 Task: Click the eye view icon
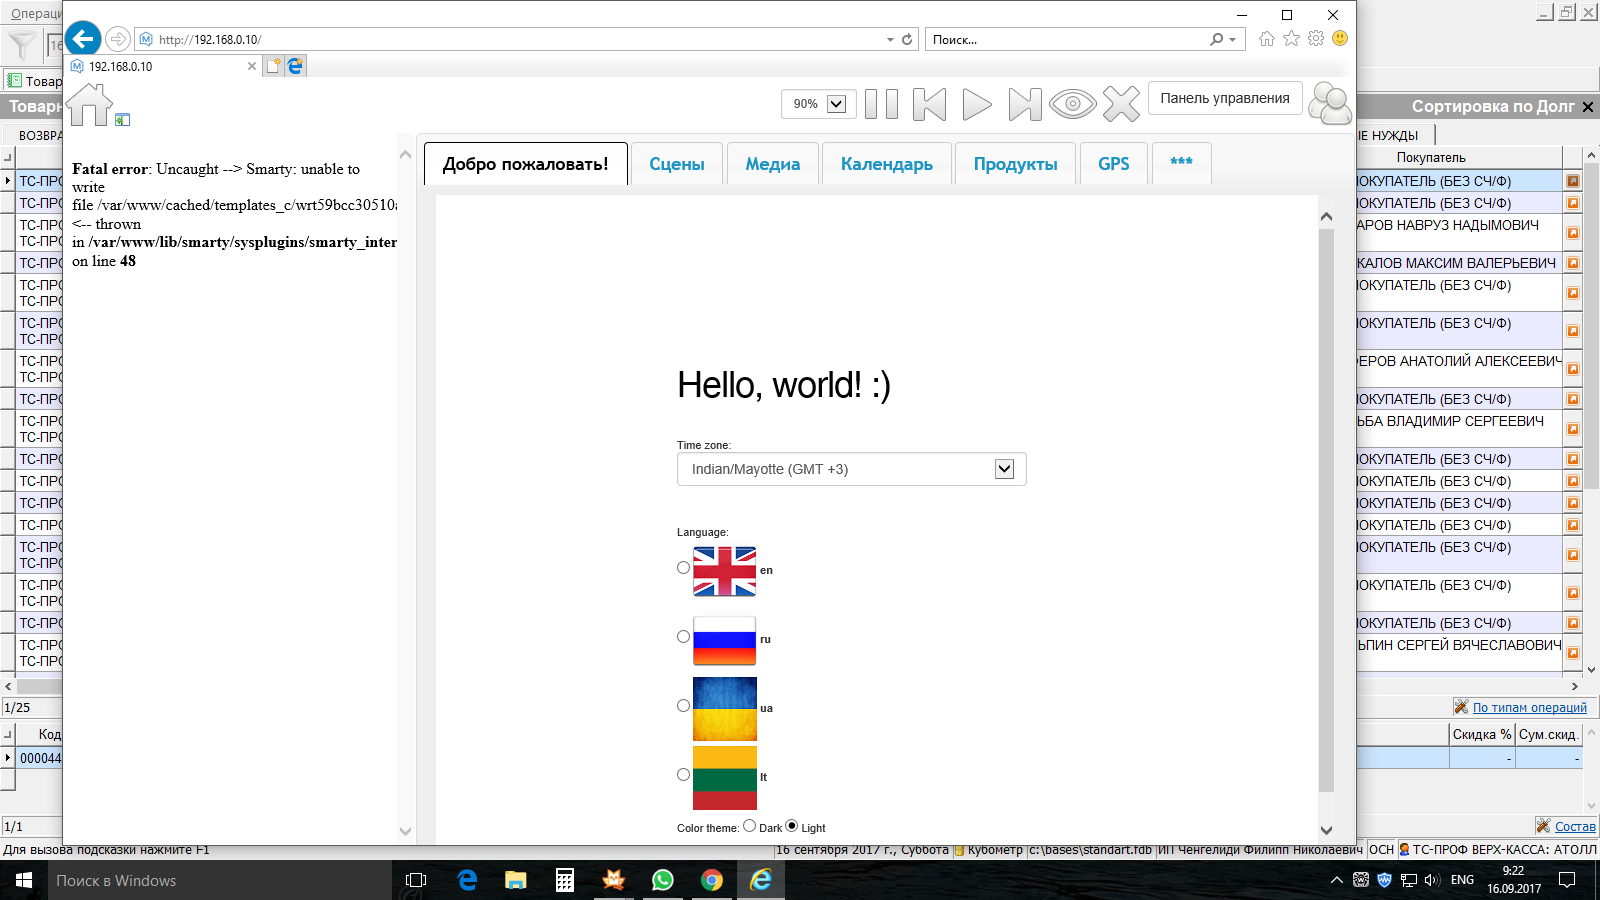1072,104
